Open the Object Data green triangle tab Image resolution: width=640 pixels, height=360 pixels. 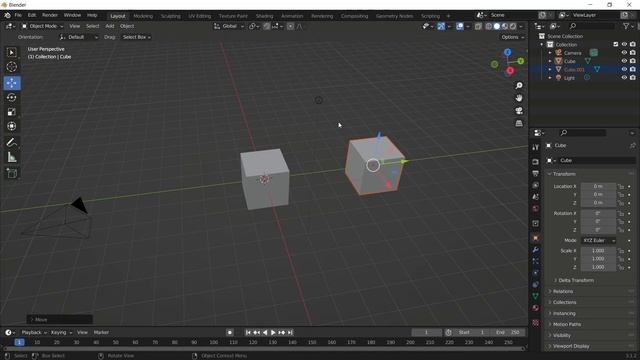click(536, 296)
